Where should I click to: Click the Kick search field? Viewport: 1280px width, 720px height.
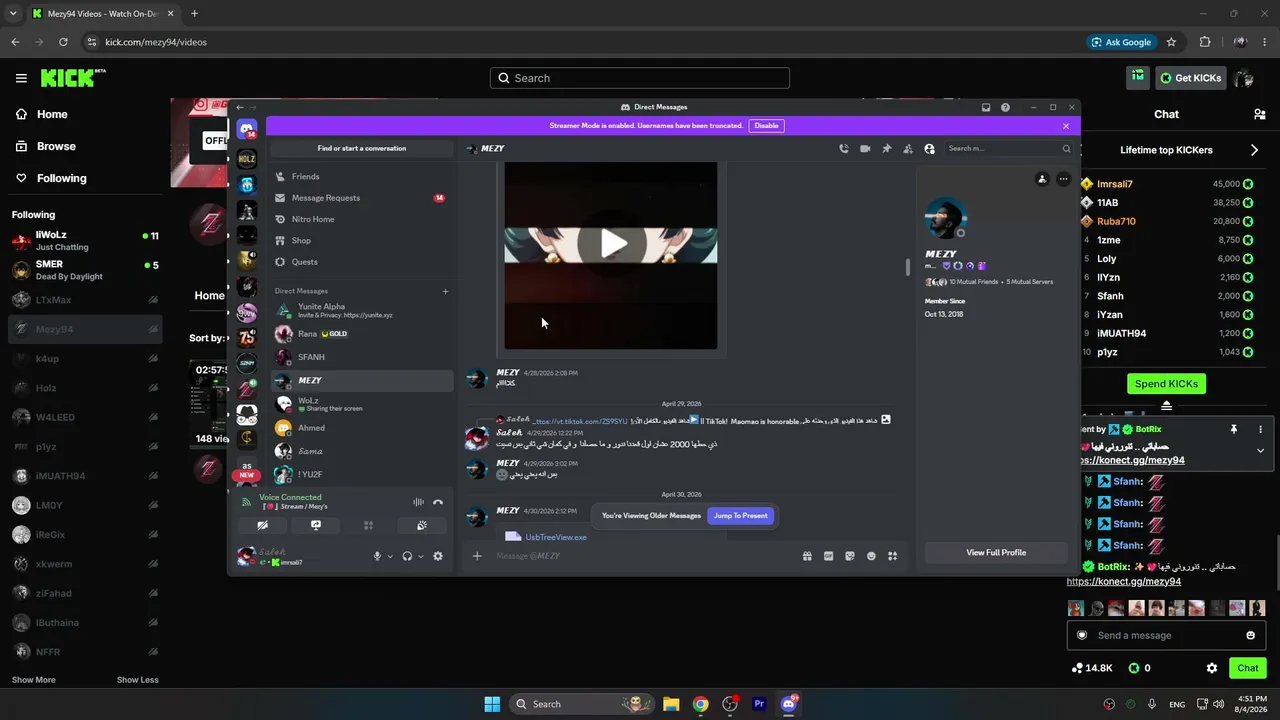(640, 78)
